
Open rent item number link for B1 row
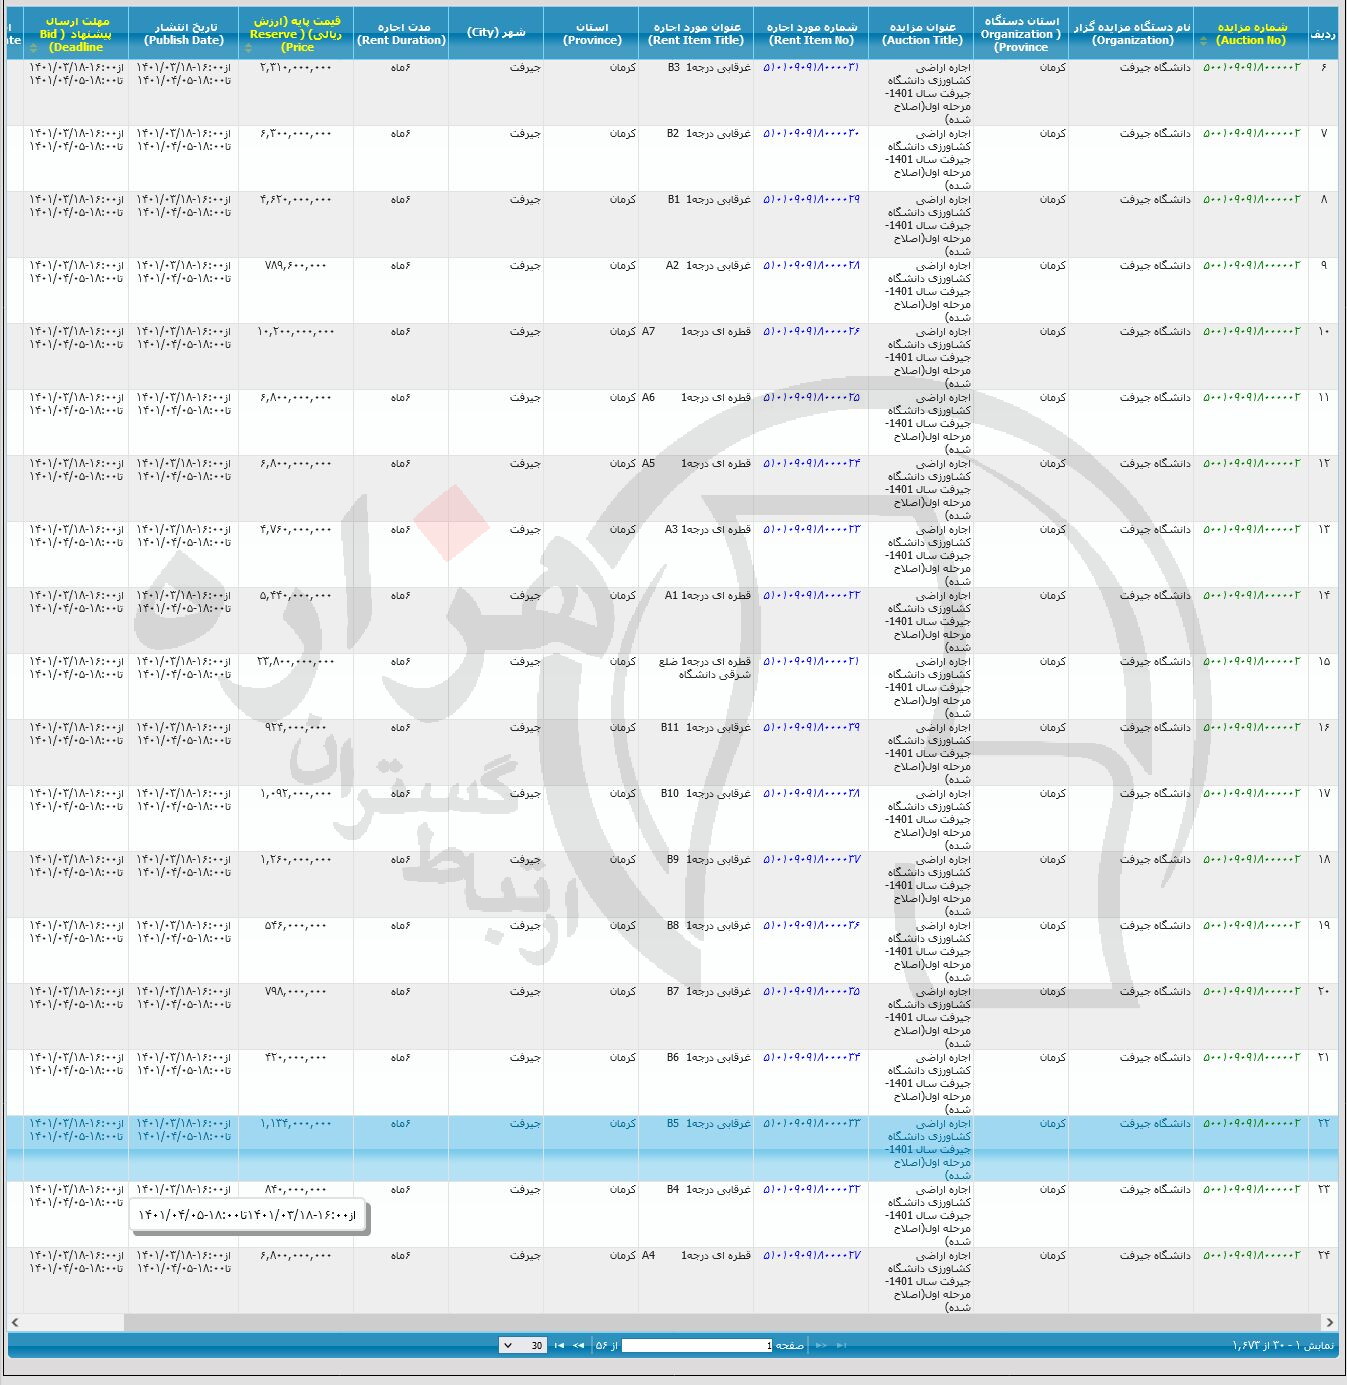(811, 199)
